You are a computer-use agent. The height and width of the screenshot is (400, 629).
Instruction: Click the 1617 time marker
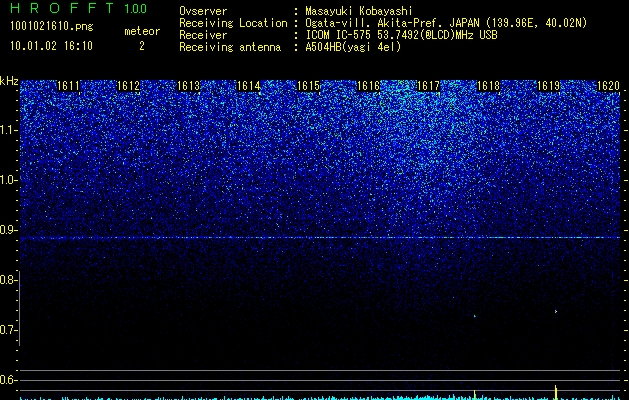click(428, 85)
